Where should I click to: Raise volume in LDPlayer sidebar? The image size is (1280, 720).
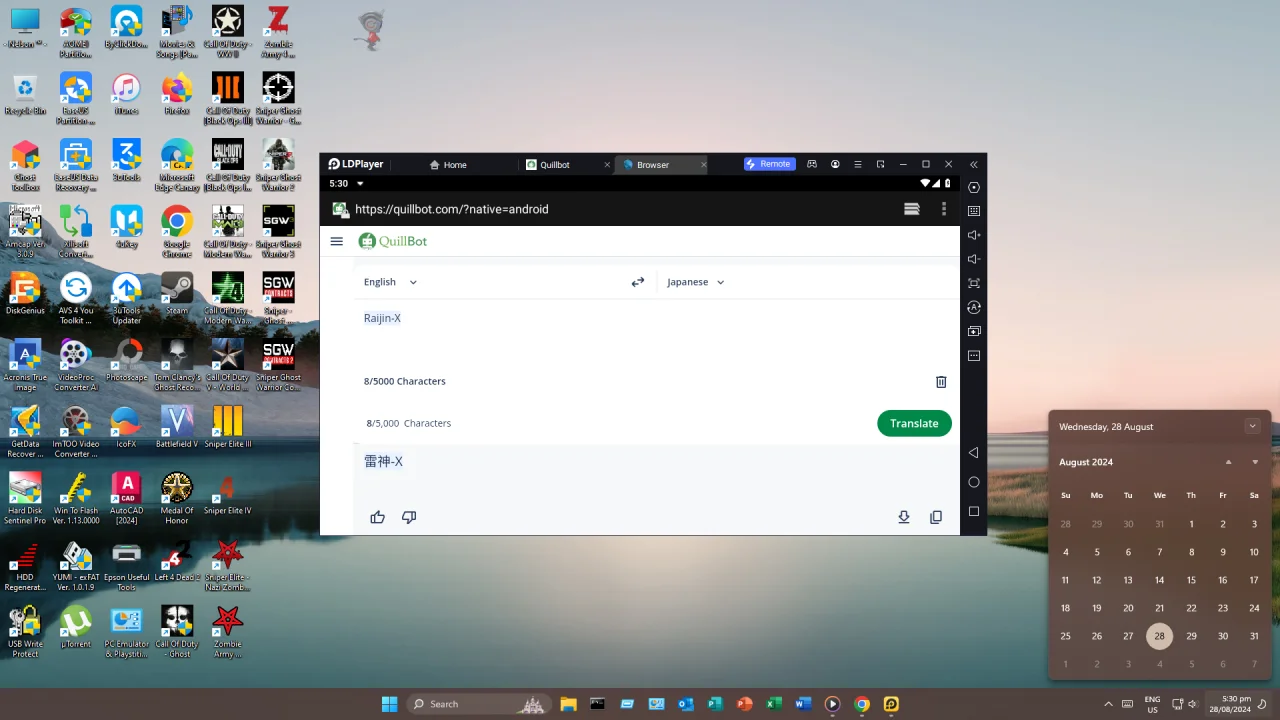pos(974,235)
